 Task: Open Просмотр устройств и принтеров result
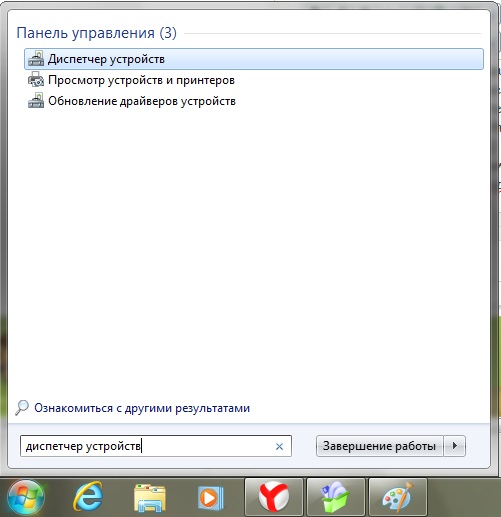(x=254, y=80)
